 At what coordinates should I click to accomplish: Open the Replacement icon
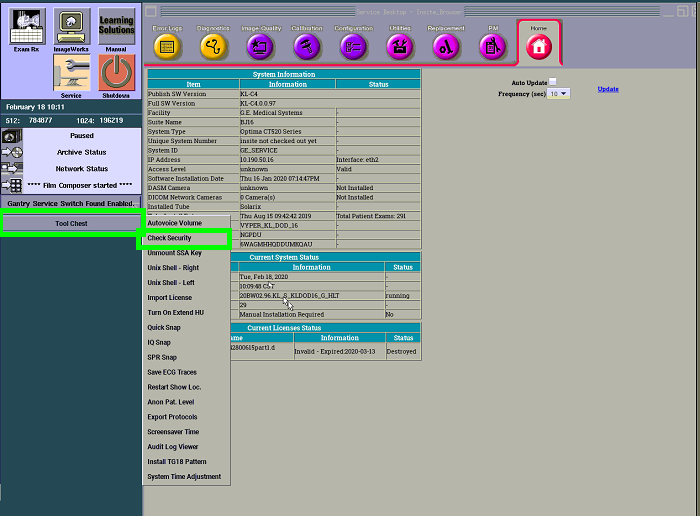click(x=447, y=45)
